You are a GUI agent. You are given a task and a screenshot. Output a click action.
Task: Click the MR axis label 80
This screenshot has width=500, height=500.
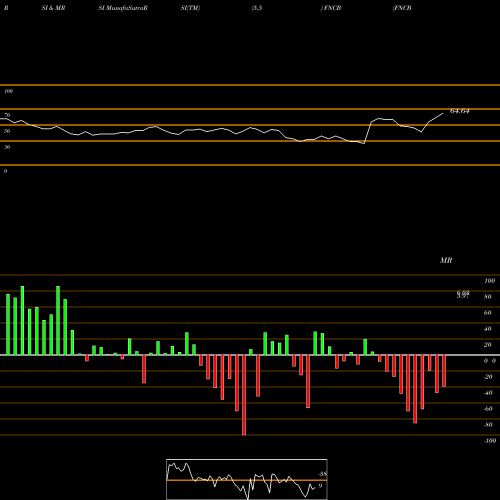click(488, 297)
